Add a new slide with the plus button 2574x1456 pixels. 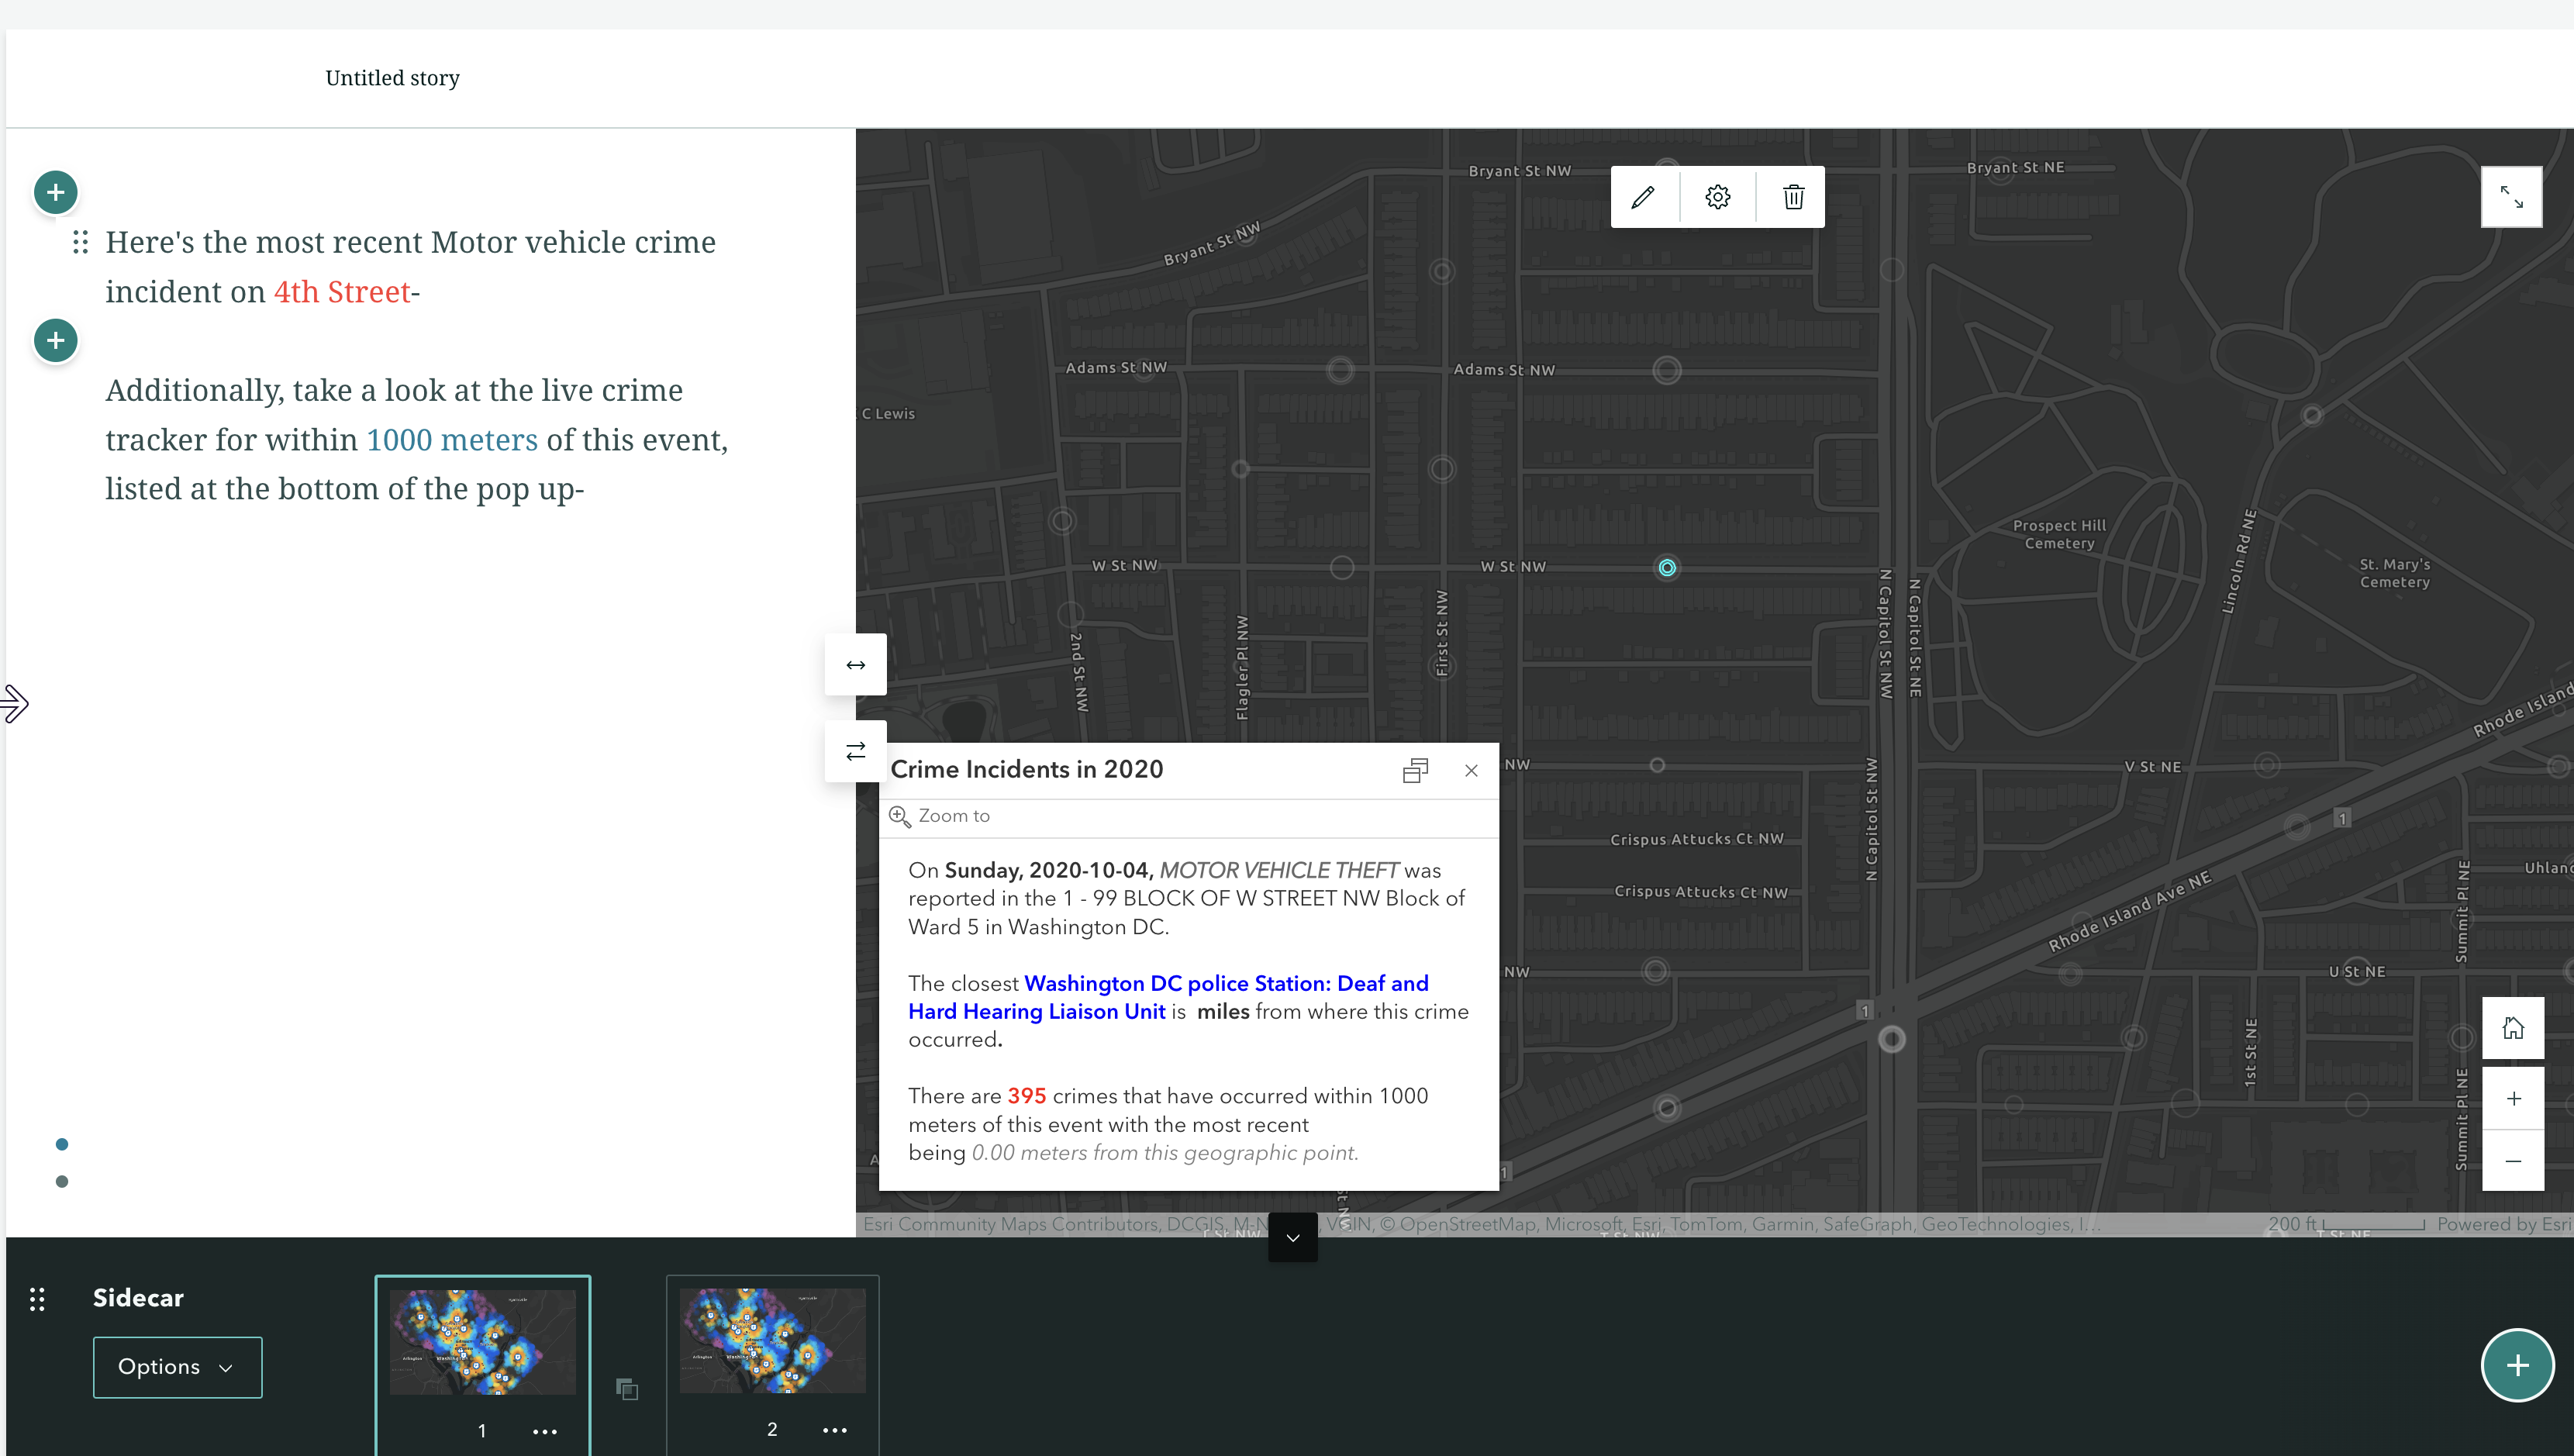[2517, 1365]
